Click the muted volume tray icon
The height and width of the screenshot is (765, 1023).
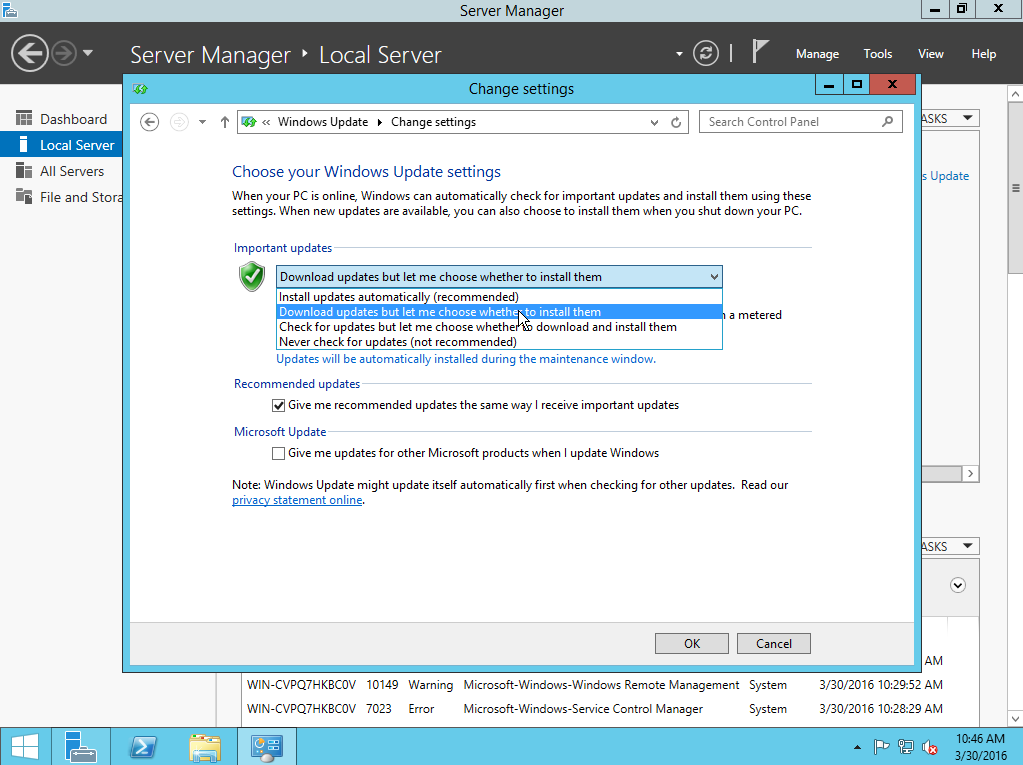click(x=930, y=747)
